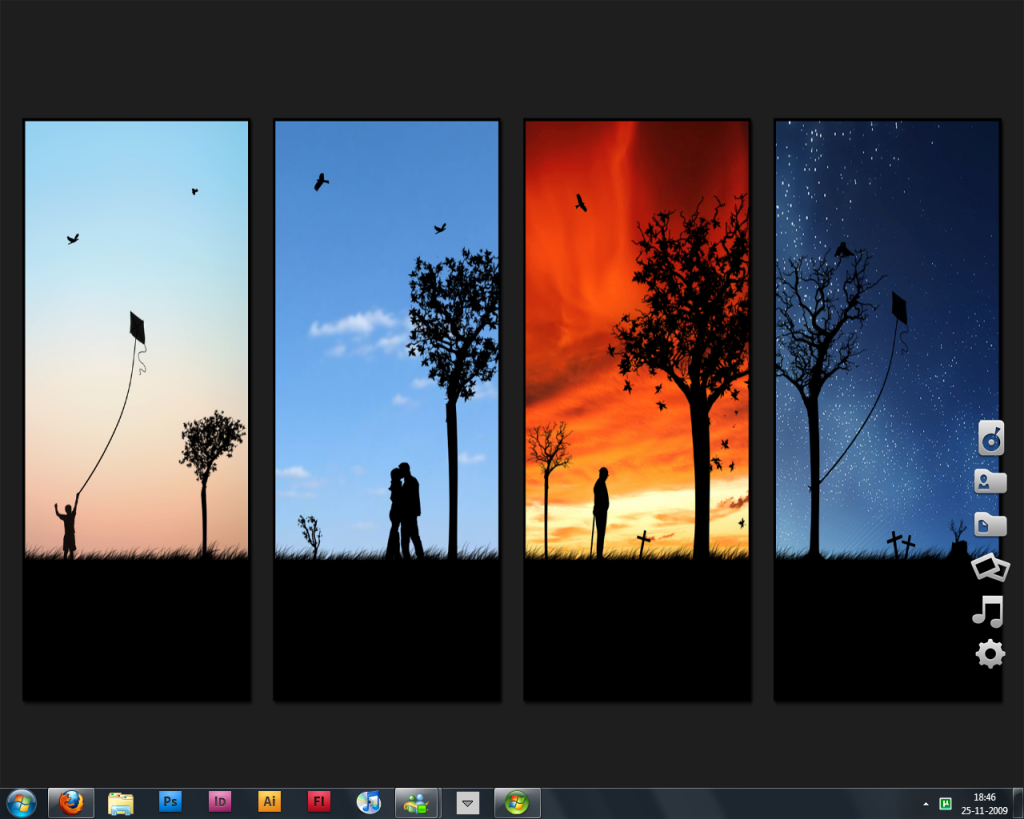Open the Windows Start menu
Viewport: 1024px width, 819px height.
tap(20, 803)
